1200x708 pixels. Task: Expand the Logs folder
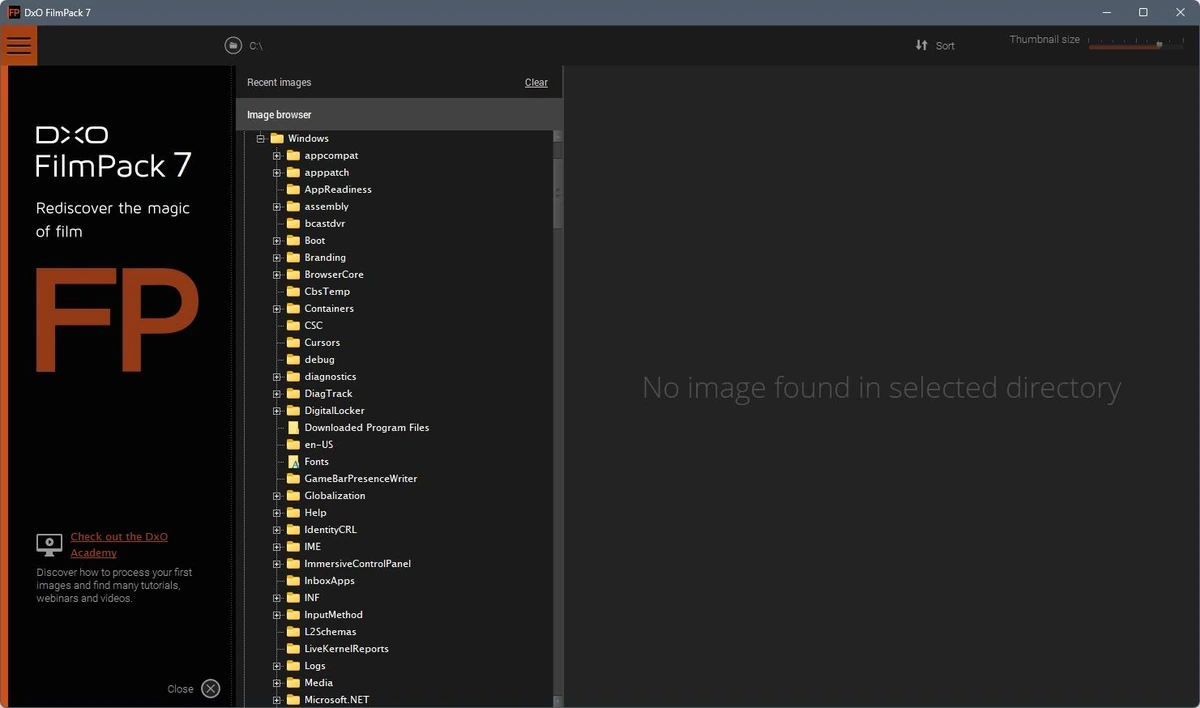click(x=277, y=666)
